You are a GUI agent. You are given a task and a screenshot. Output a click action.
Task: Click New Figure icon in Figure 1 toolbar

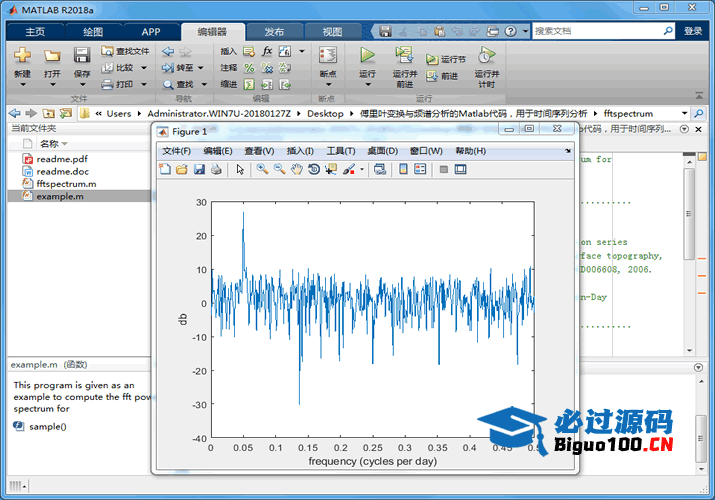tap(165, 170)
